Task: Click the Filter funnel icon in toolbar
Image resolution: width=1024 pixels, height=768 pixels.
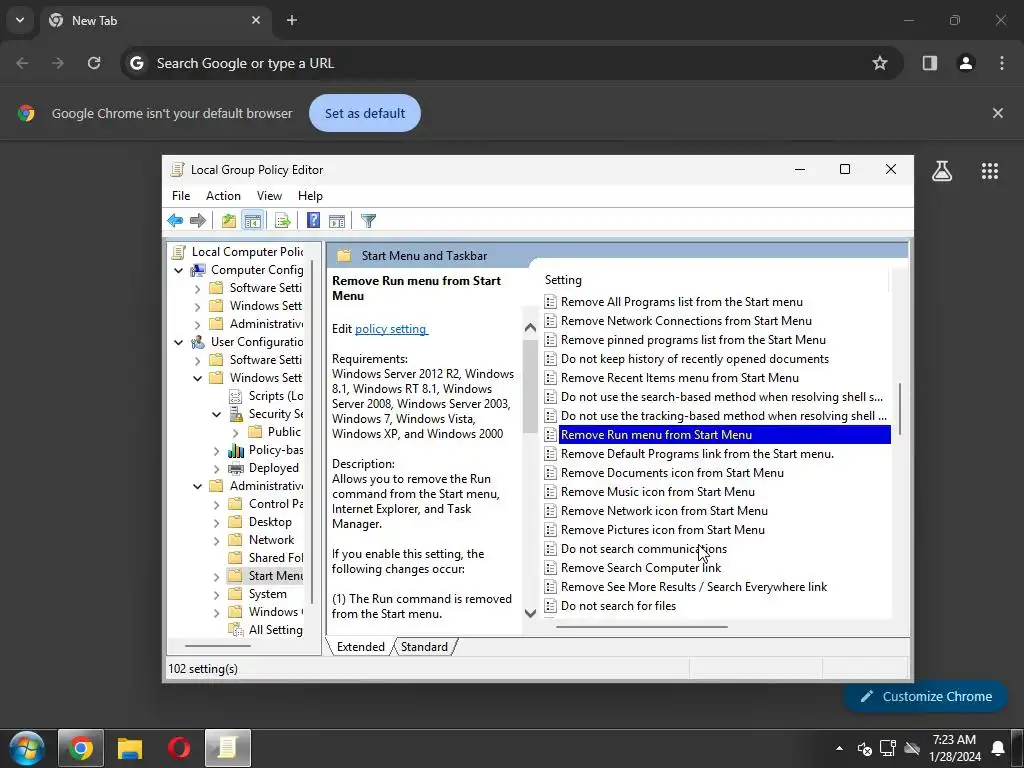Action: pyautogui.click(x=368, y=221)
